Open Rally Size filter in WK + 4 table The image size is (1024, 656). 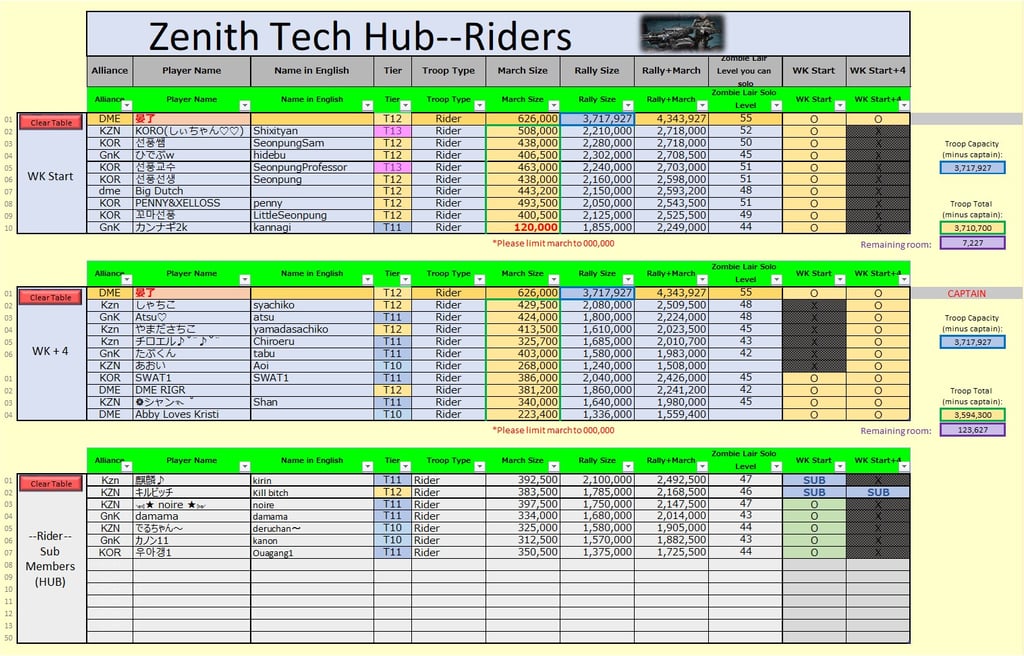tap(628, 280)
